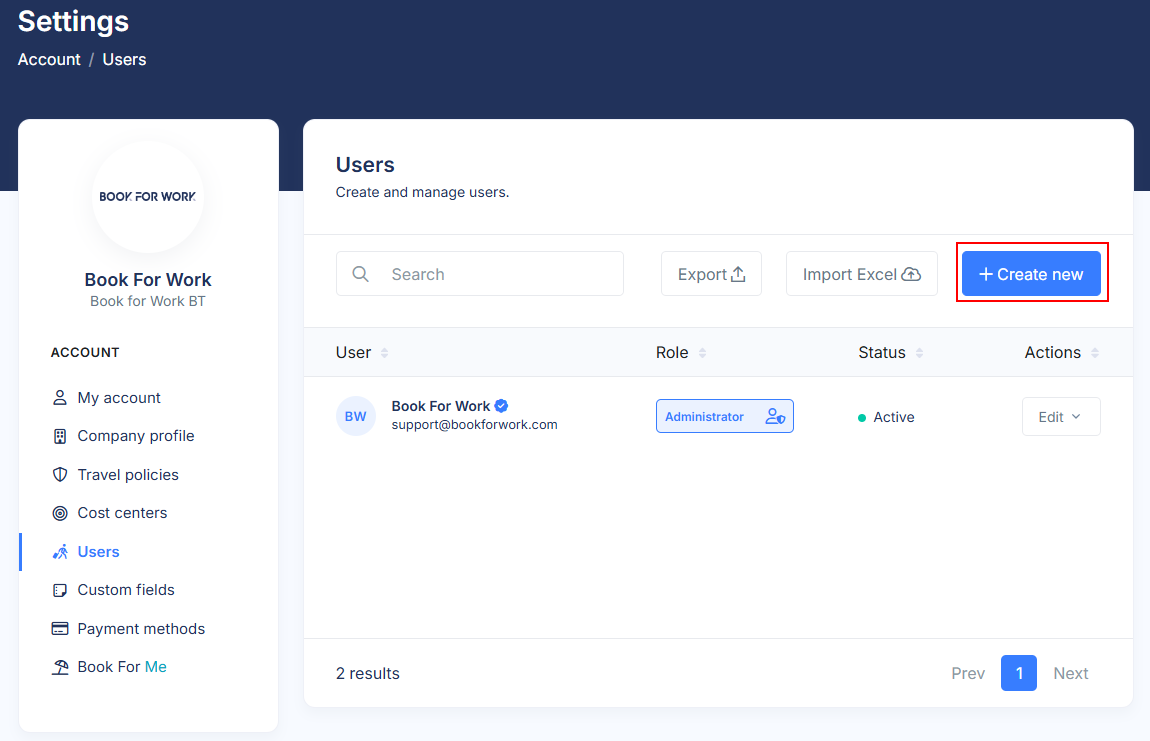Select Users in the sidebar navigation
This screenshot has width=1150, height=741.
click(x=96, y=551)
